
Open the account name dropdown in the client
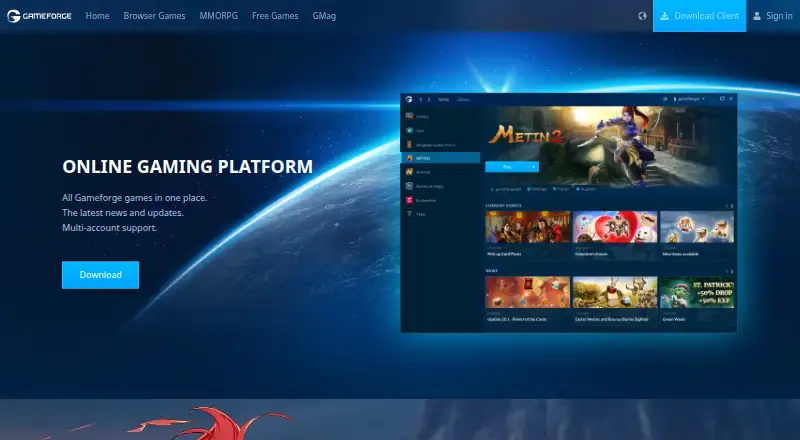(x=689, y=99)
